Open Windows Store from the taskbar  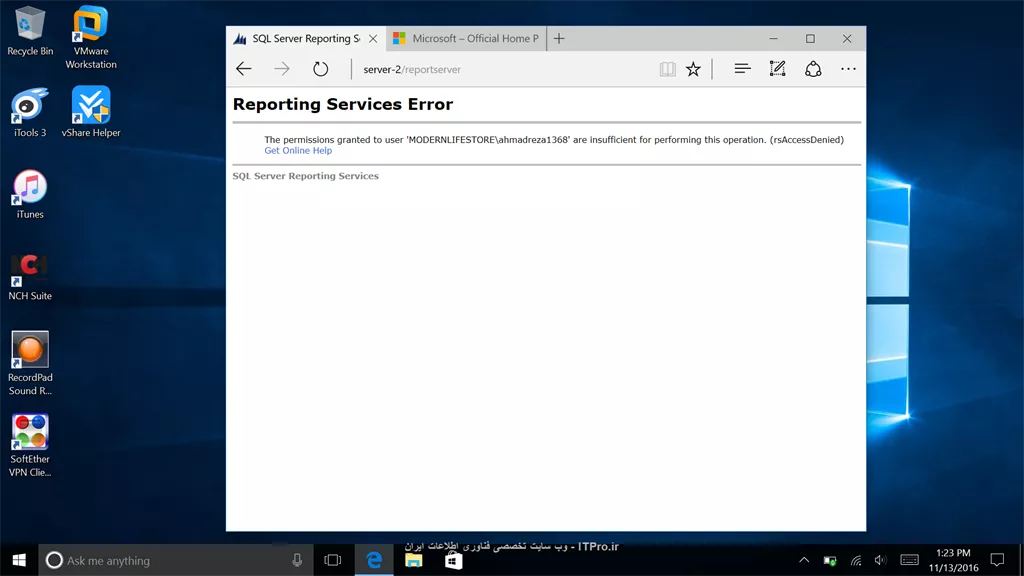pos(453,560)
